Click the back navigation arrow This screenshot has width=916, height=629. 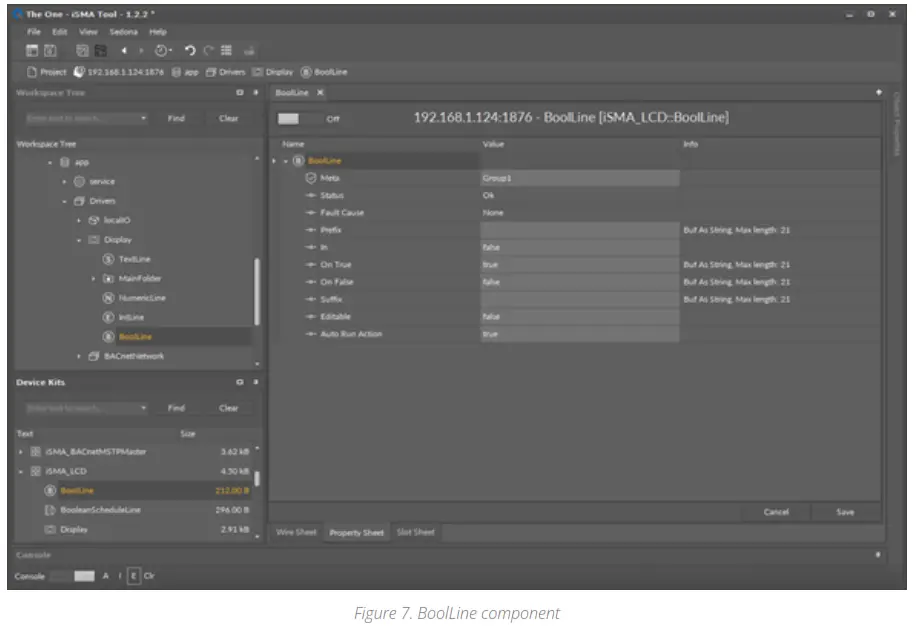(x=124, y=51)
